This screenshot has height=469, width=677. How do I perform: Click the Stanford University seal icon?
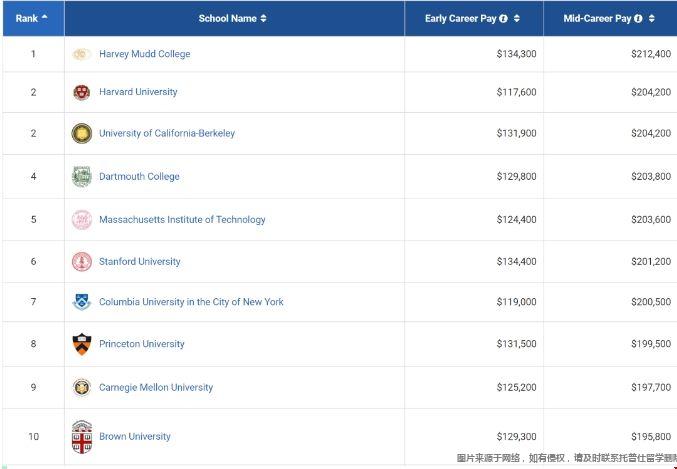[82, 262]
